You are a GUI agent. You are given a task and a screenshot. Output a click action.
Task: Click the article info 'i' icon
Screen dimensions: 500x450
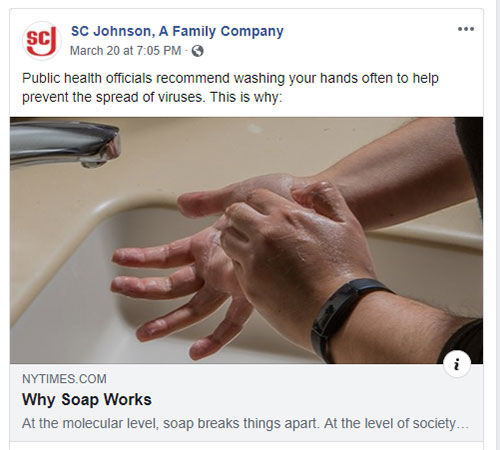coord(457,364)
